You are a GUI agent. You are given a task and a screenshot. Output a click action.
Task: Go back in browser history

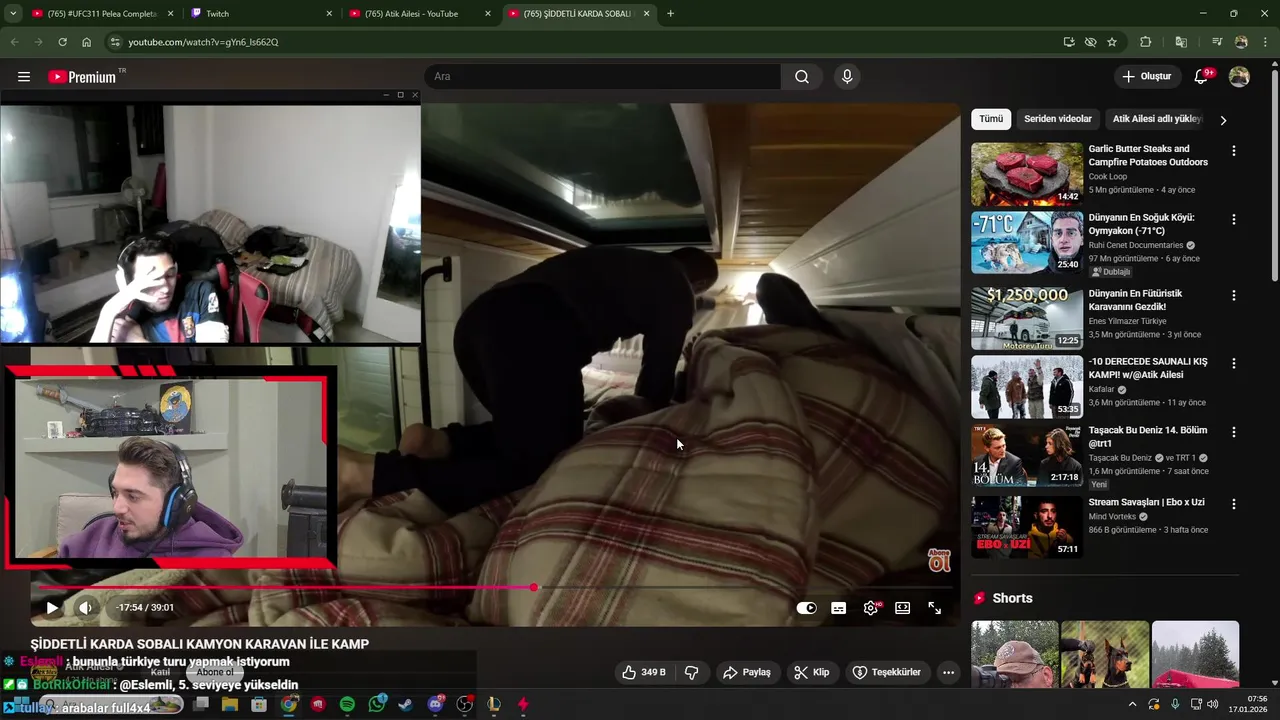(14, 42)
